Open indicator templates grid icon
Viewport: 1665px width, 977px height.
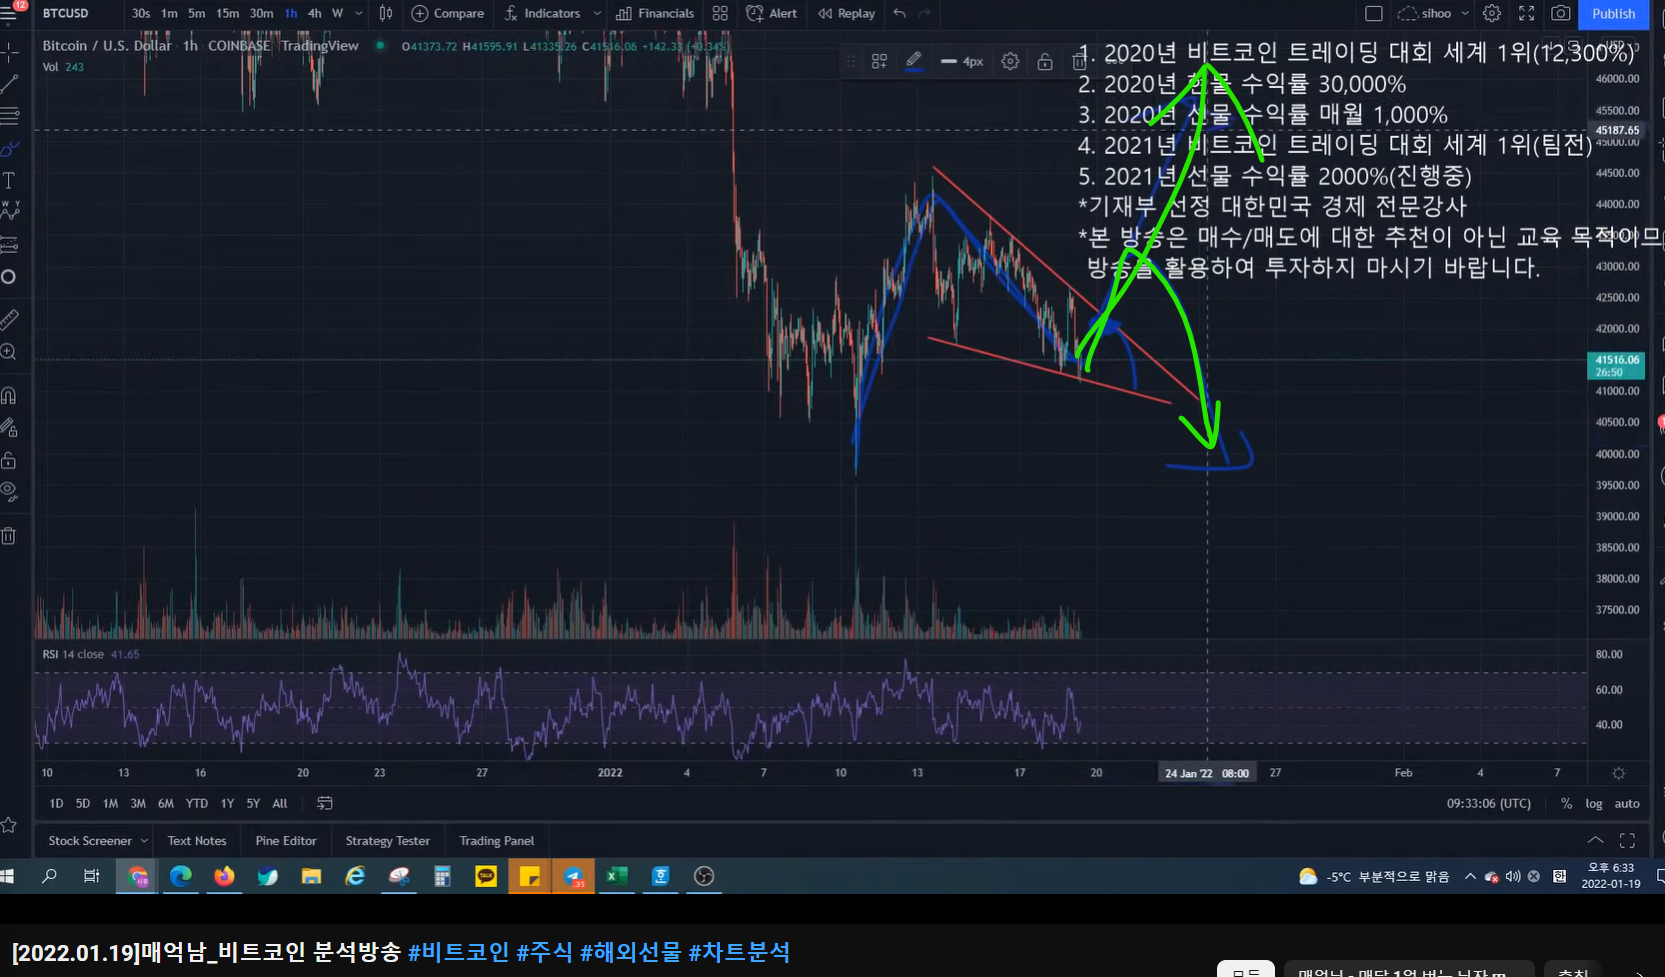pyautogui.click(x=720, y=13)
